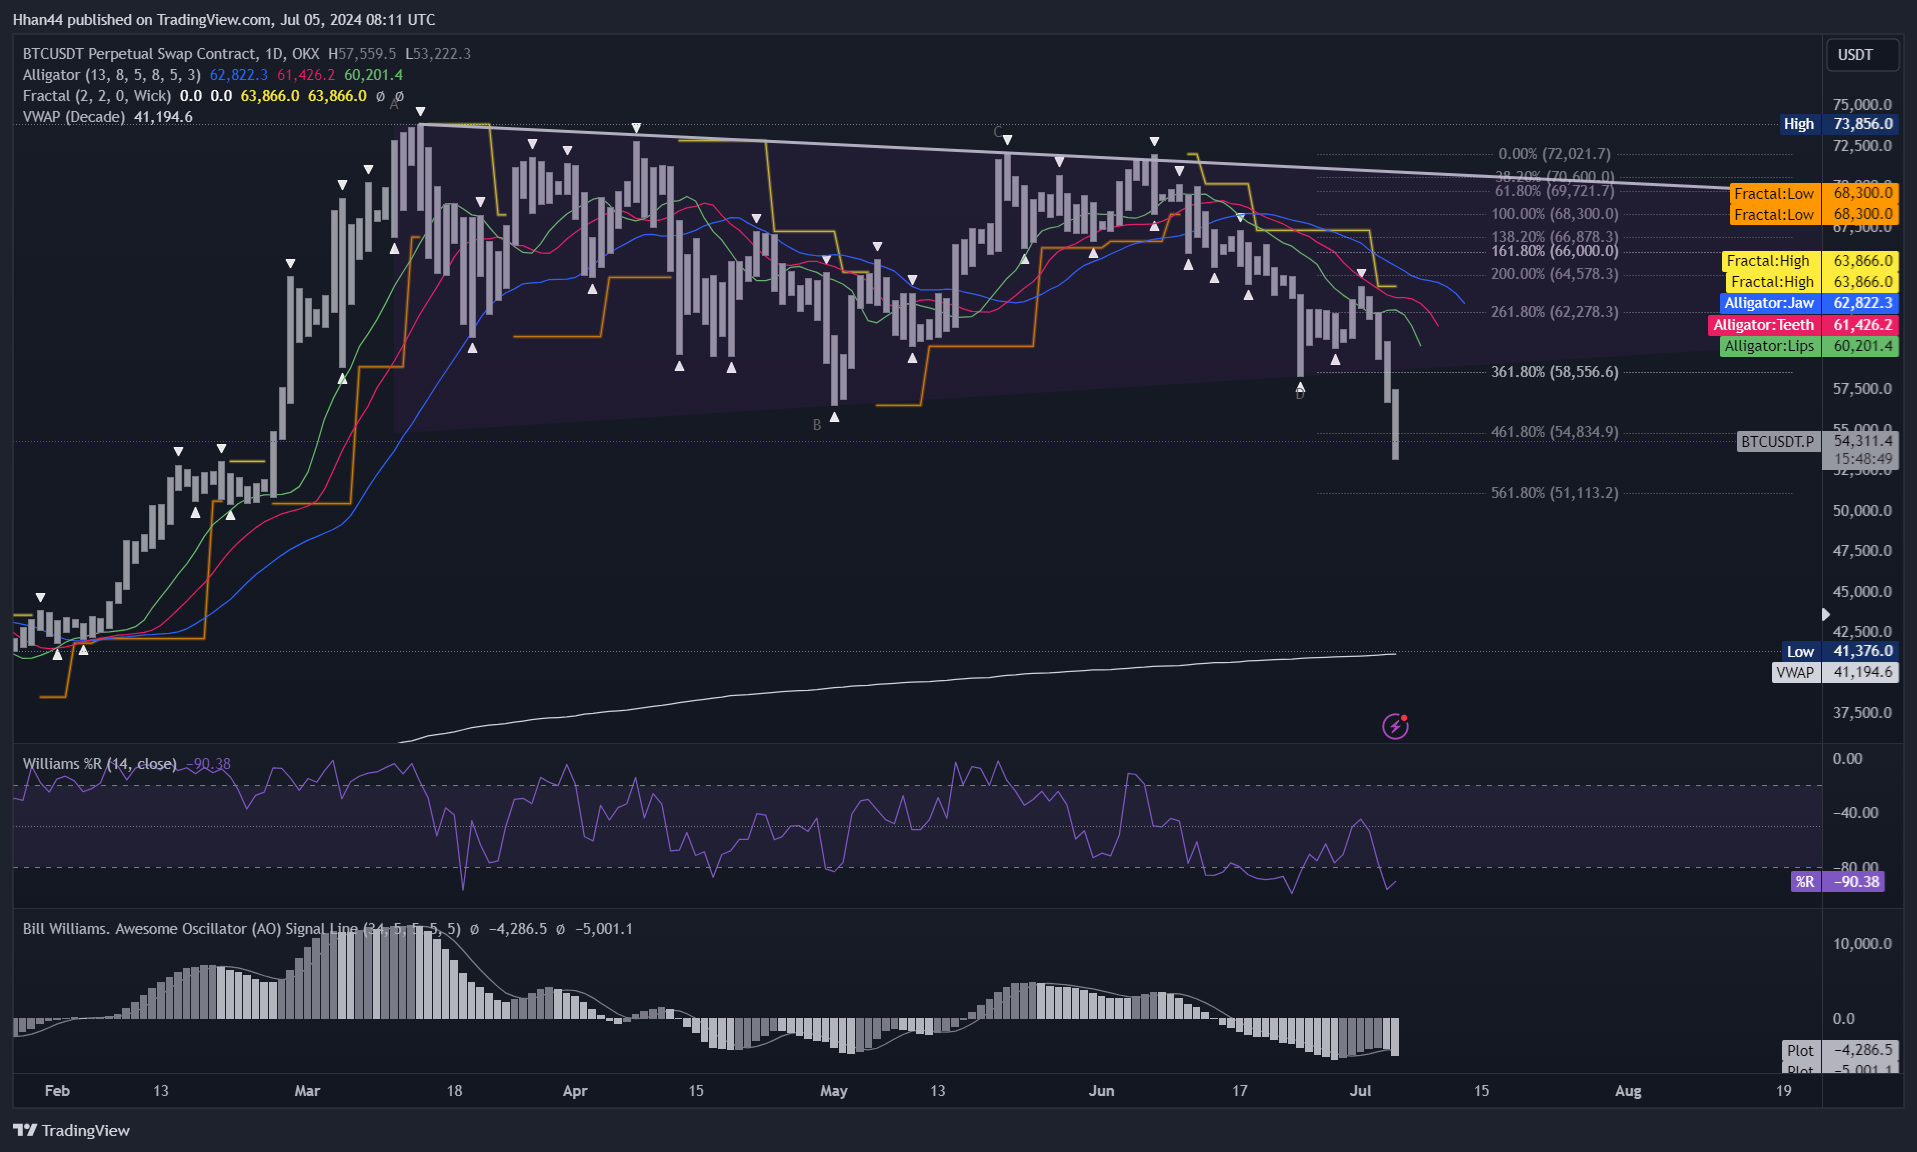Click the small arrow on the price scale

pyautogui.click(x=1825, y=614)
